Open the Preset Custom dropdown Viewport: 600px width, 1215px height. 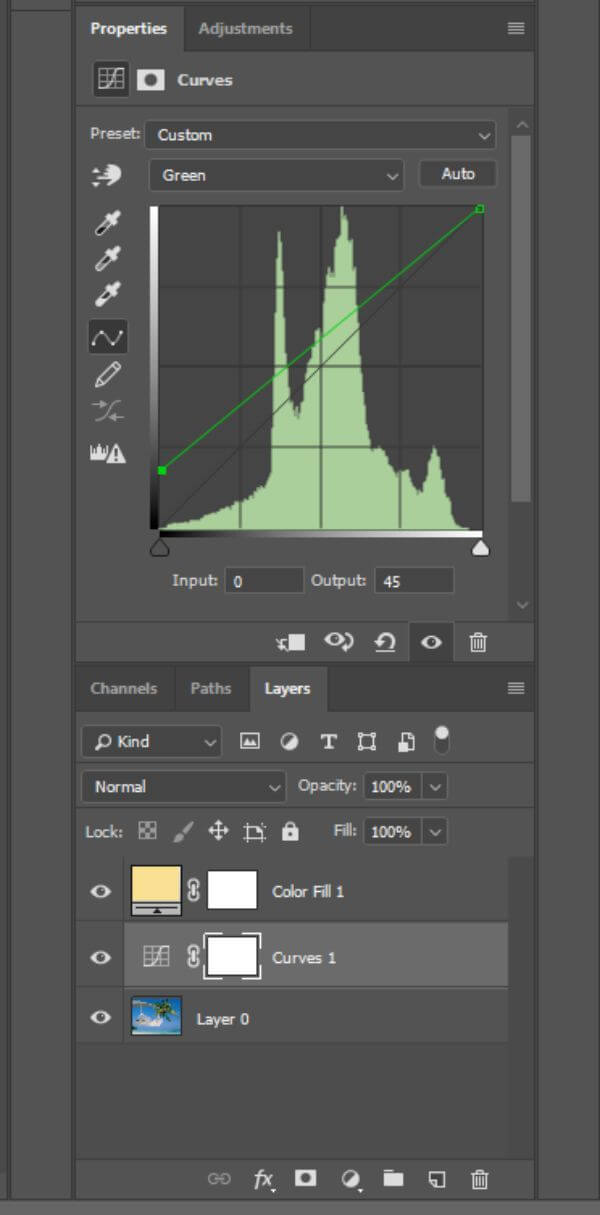pos(320,135)
